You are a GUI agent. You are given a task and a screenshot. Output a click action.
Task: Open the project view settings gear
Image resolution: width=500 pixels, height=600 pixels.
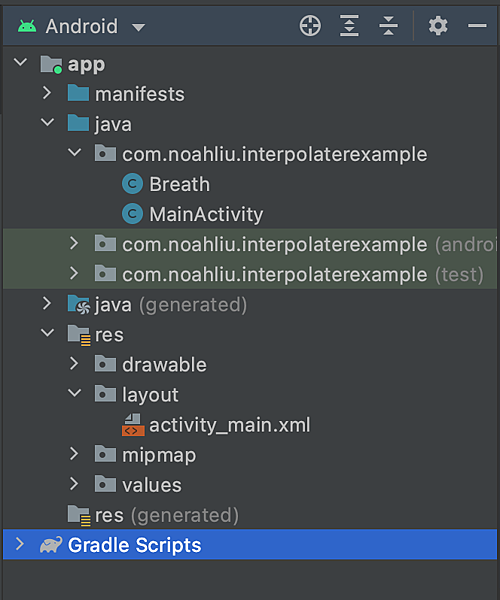[438, 26]
